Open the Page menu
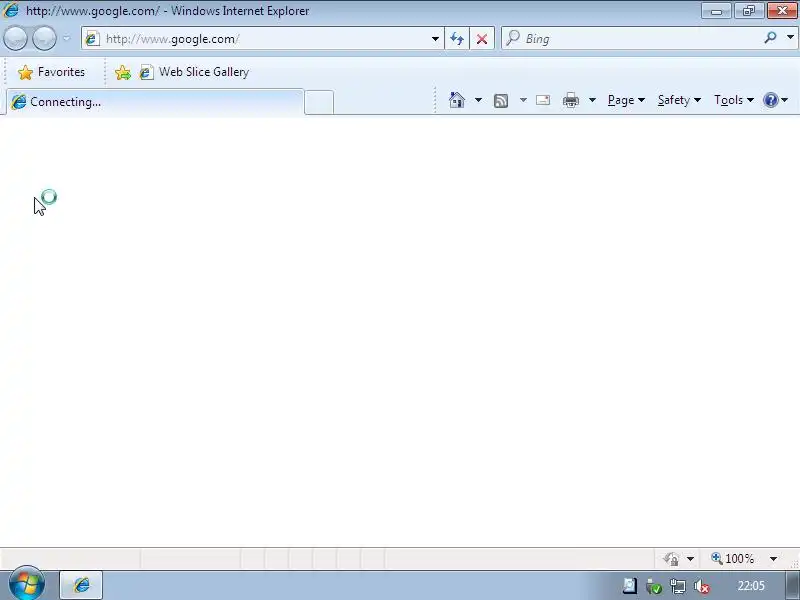Viewport: 800px width, 600px height. click(626, 100)
